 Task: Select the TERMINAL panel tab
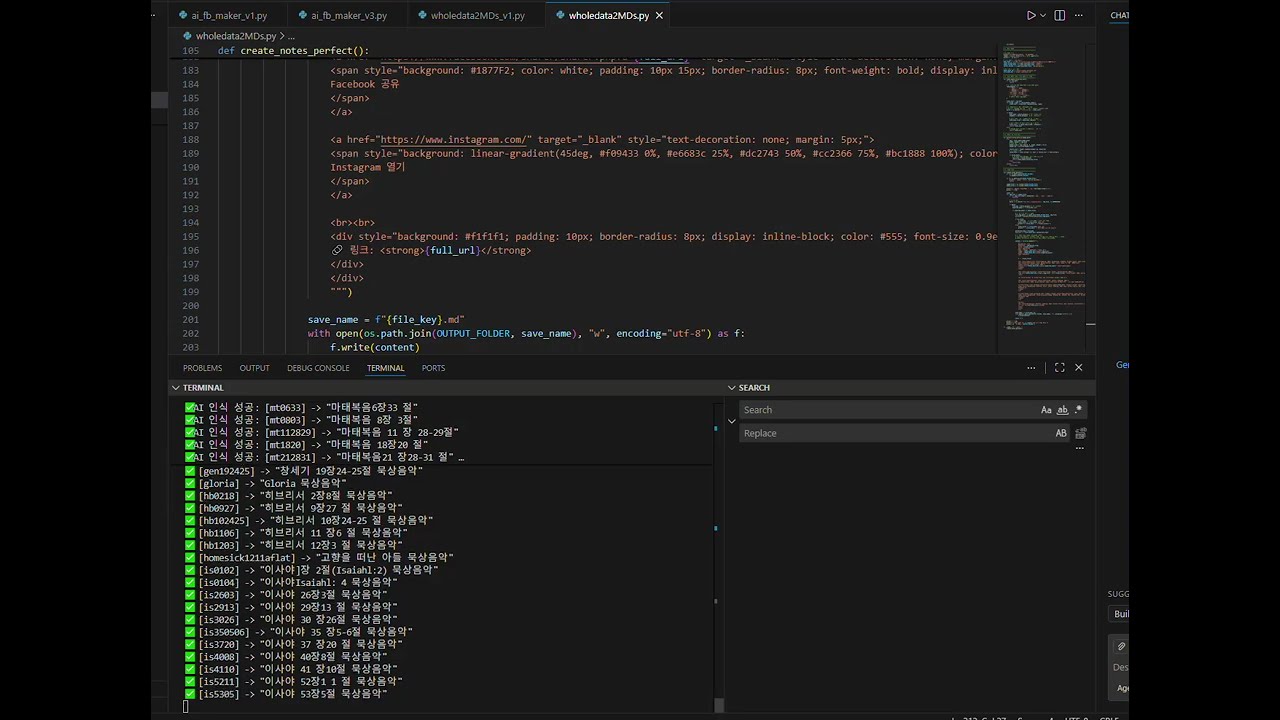(x=385, y=368)
